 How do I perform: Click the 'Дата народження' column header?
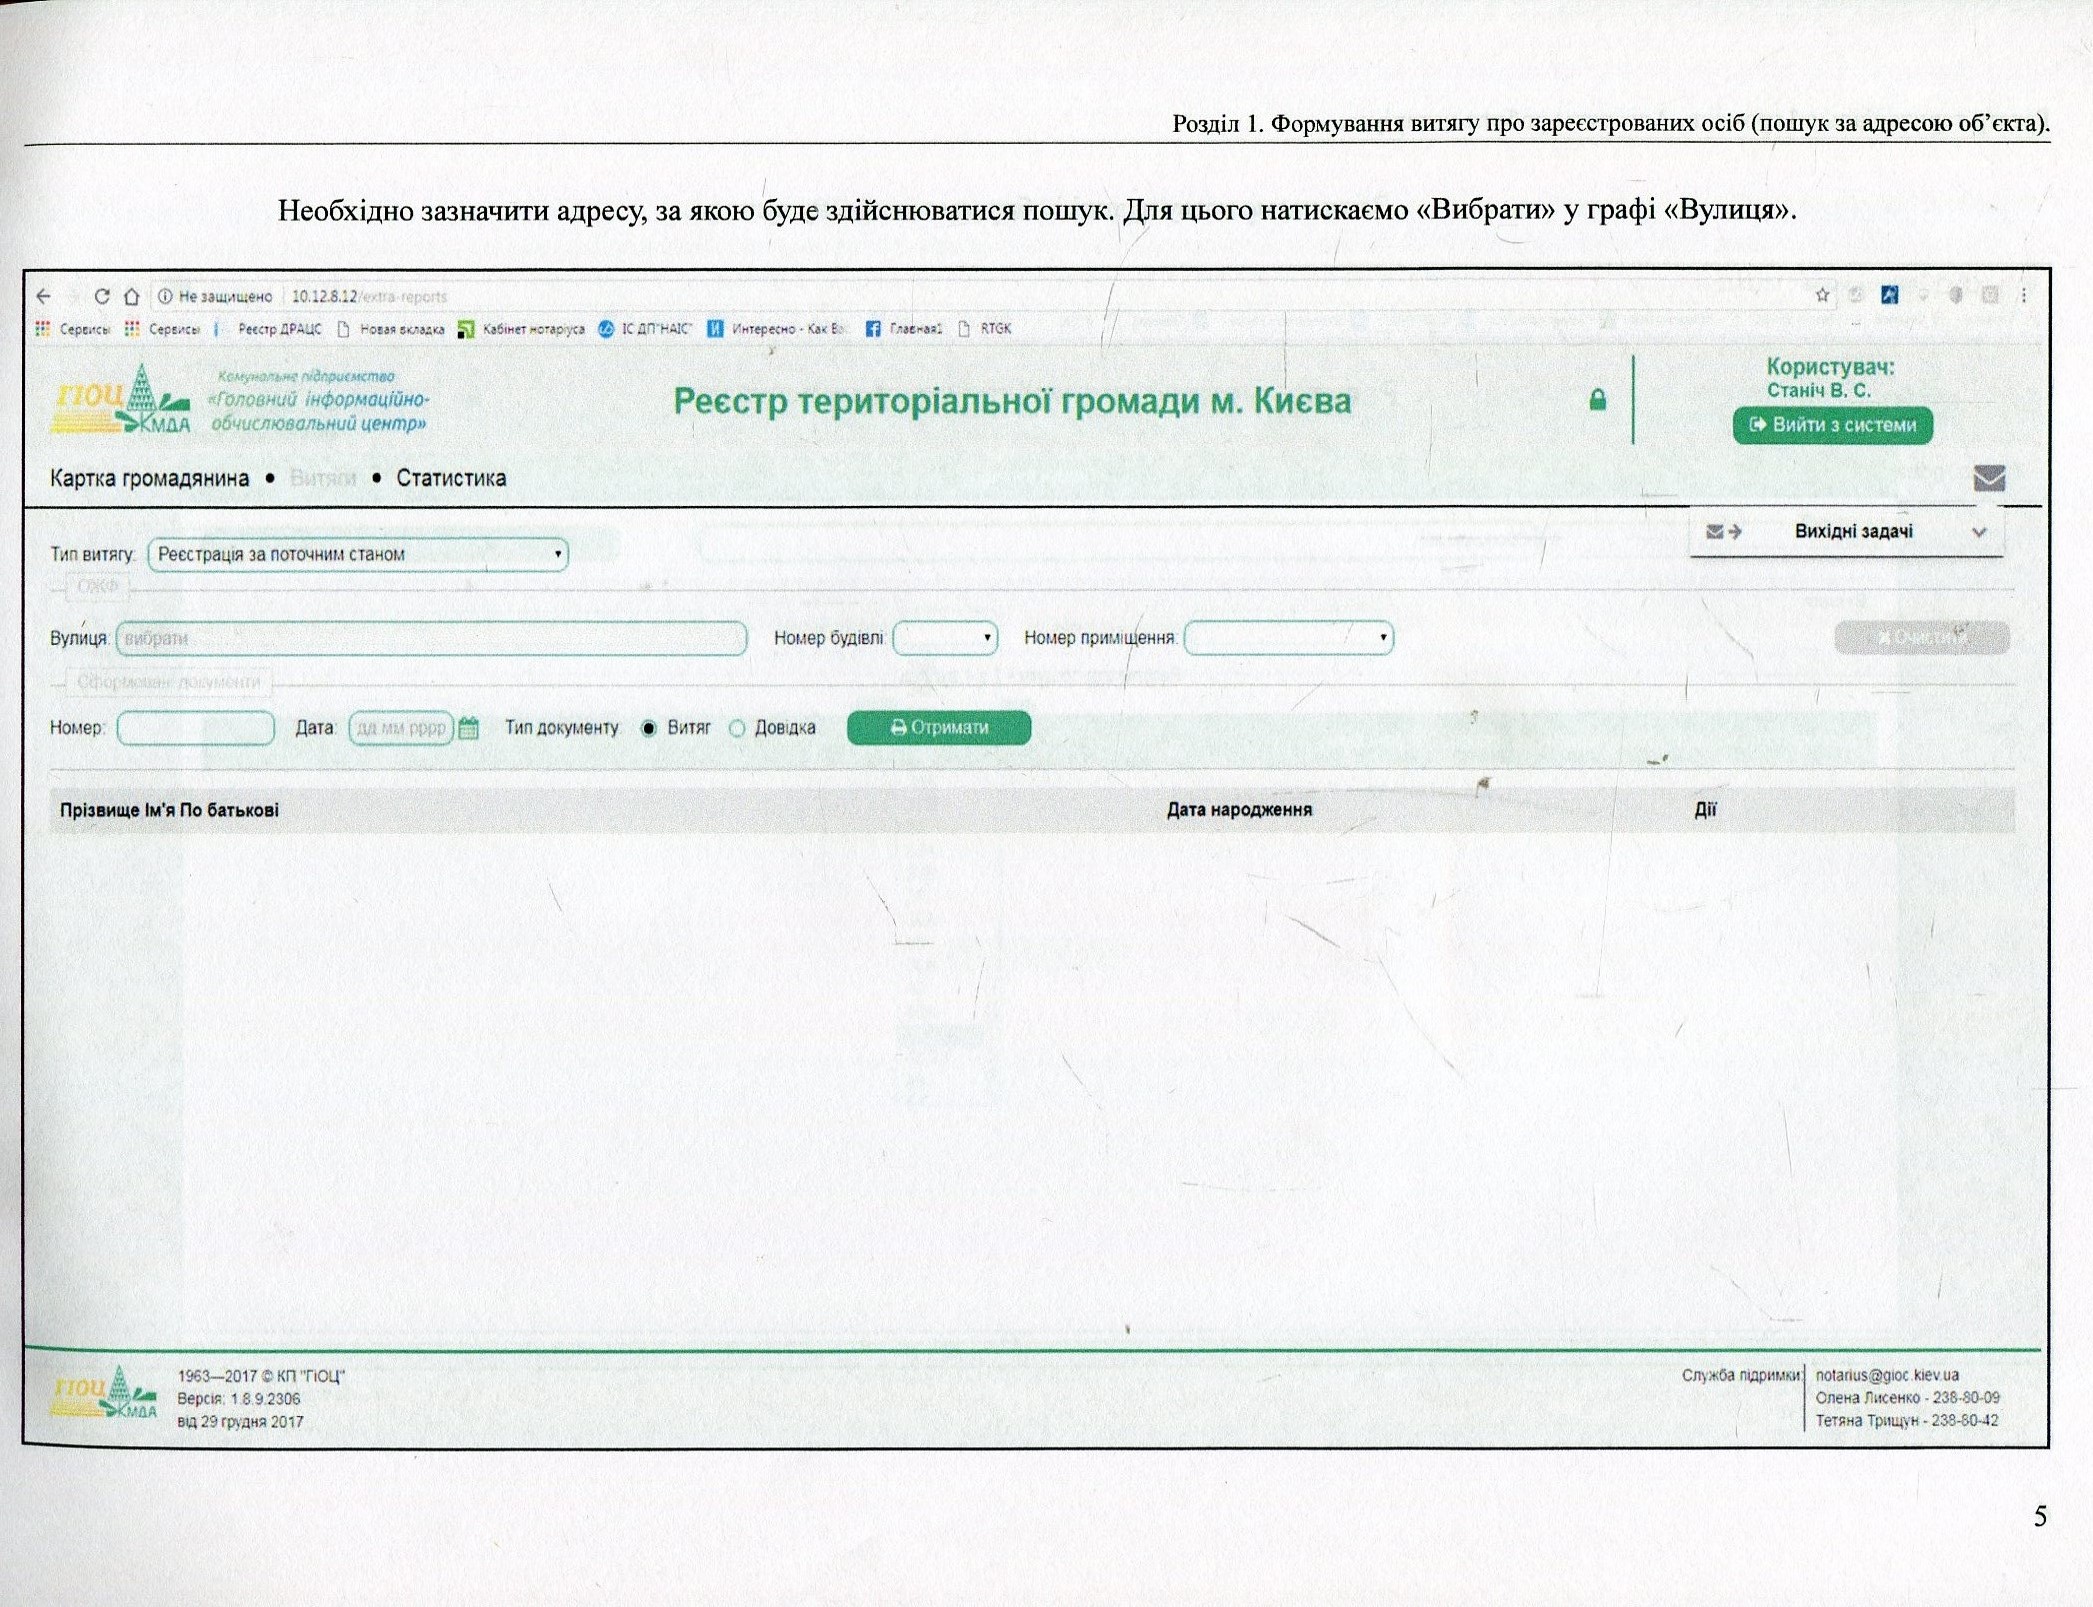point(1239,810)
